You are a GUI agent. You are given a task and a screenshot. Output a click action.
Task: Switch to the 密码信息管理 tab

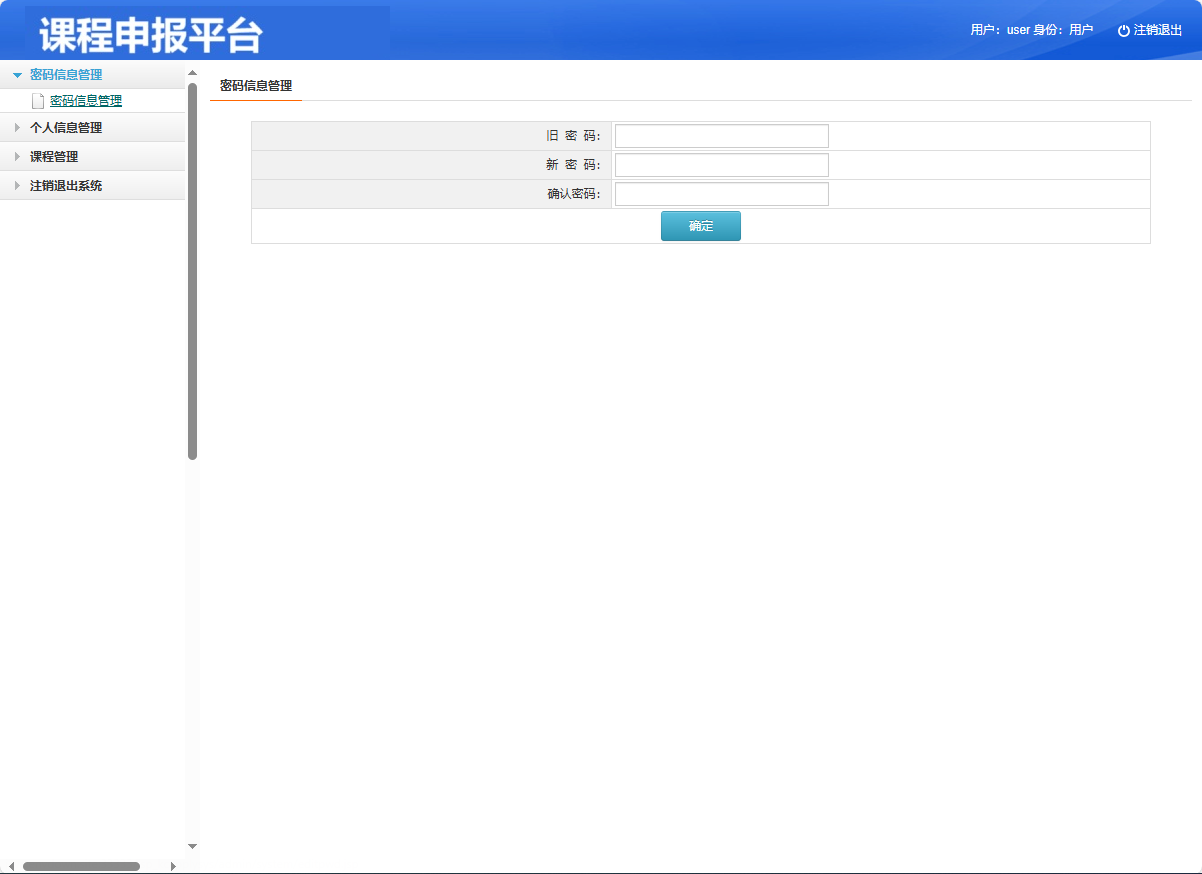tap(255, 85)
